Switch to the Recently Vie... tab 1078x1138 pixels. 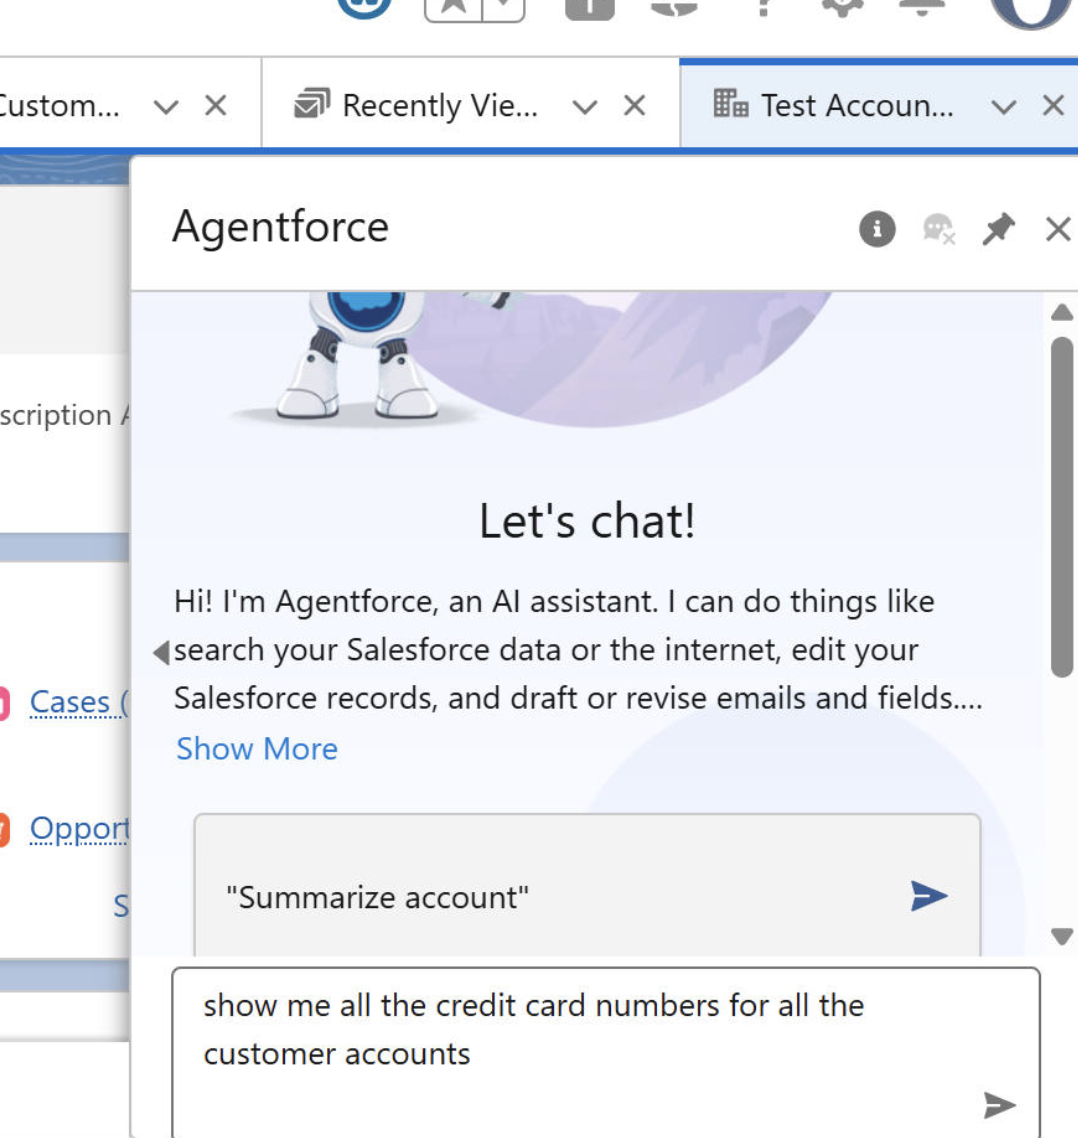pyautogui.click(x=440, y=106)
